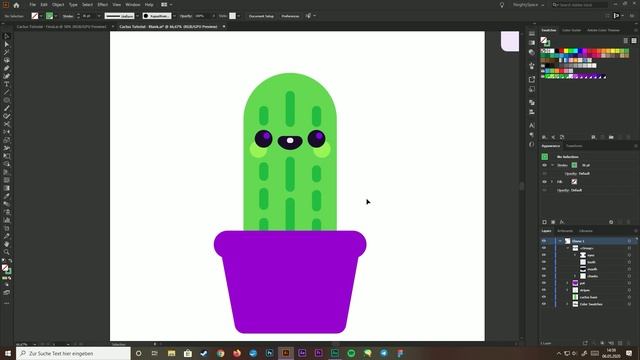Select the Hand tool
This screenshot has height=360, width=640.
[7, 244]
